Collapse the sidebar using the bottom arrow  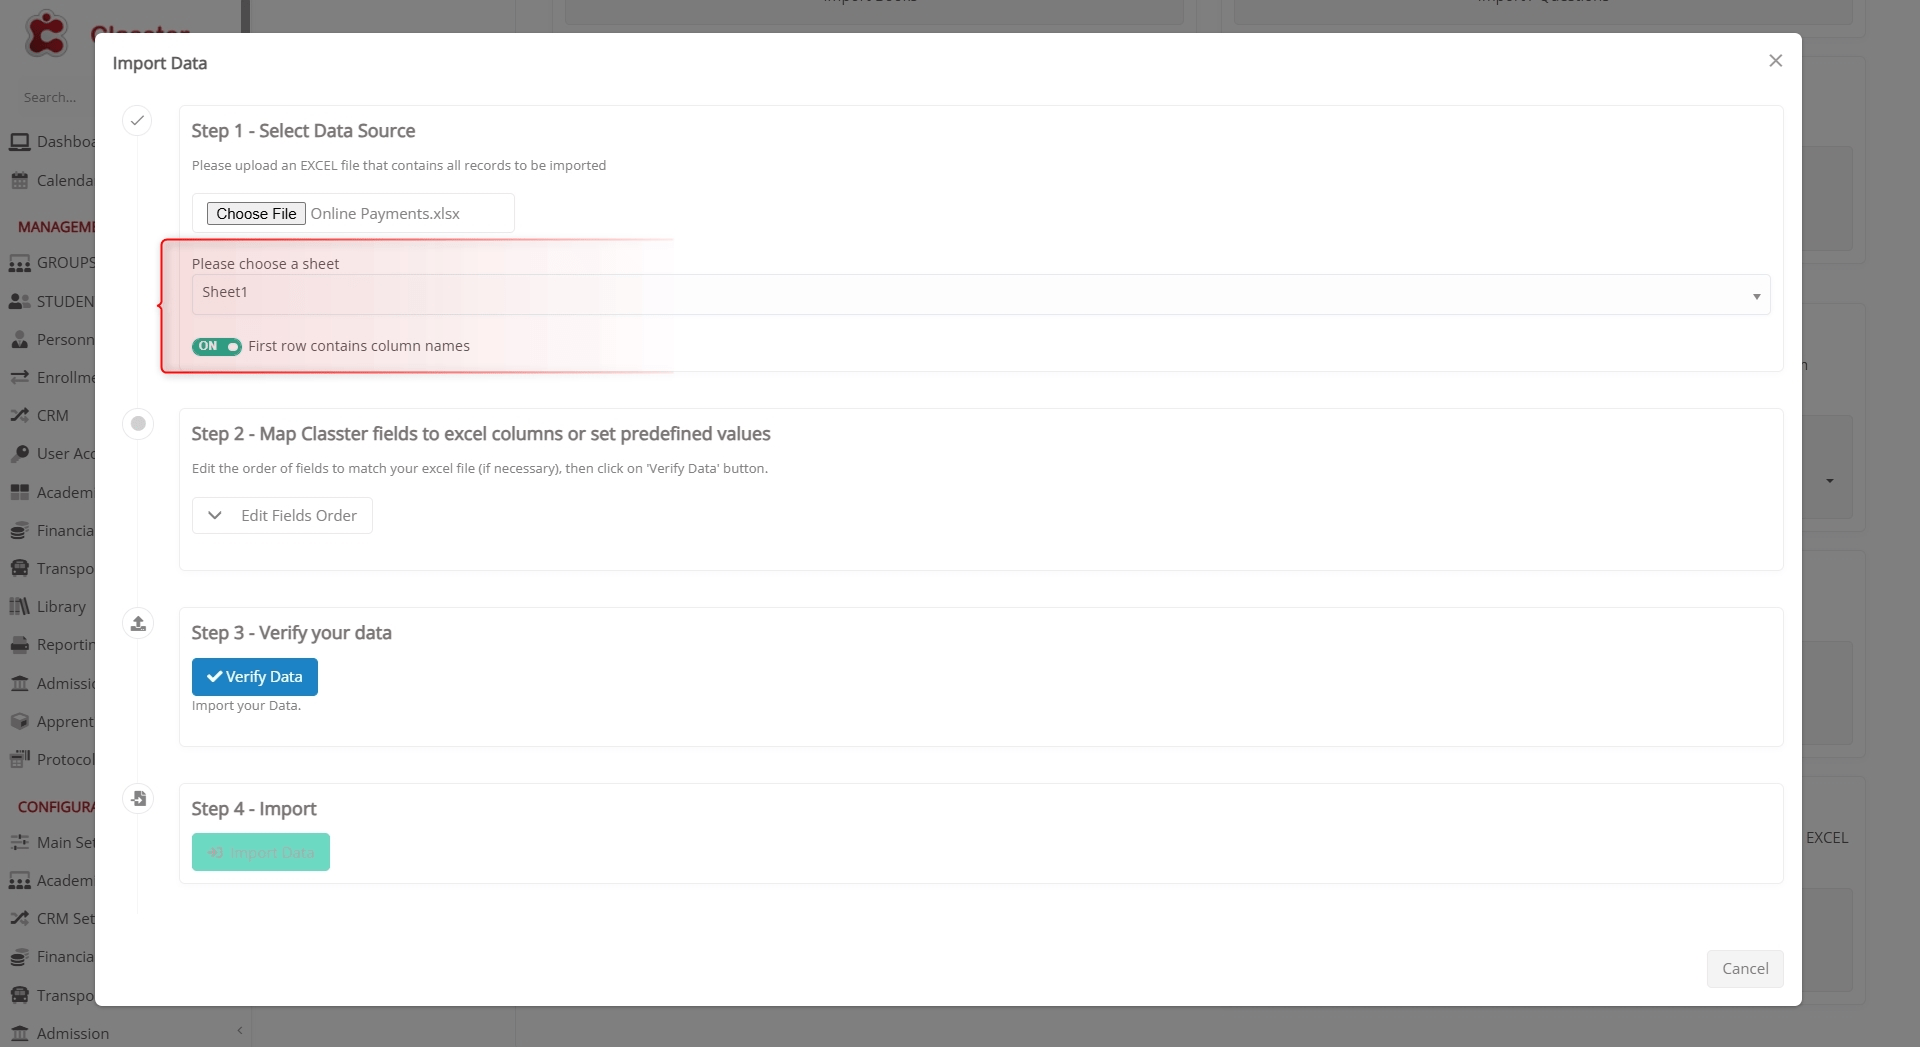239,1030
